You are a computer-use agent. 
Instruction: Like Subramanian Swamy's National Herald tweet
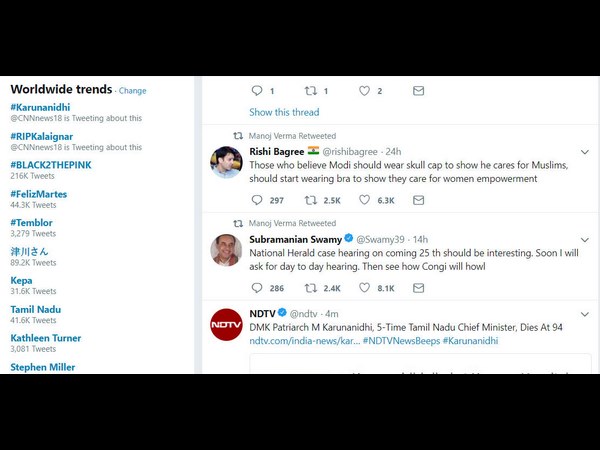(x=364, y=287)
